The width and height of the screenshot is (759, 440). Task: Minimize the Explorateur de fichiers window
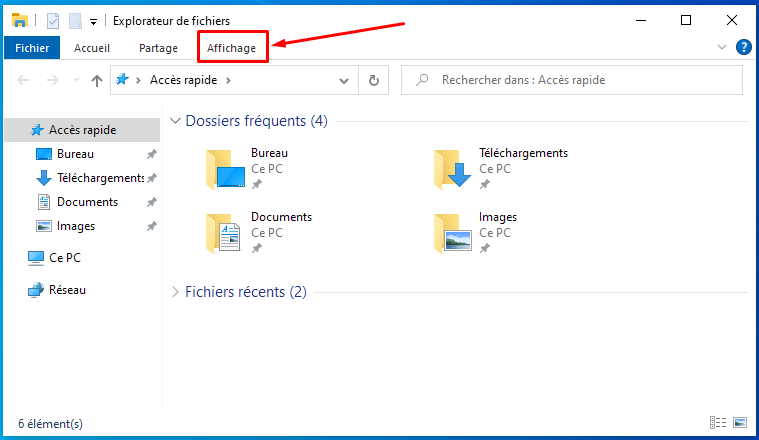click(x=641, y=20)
